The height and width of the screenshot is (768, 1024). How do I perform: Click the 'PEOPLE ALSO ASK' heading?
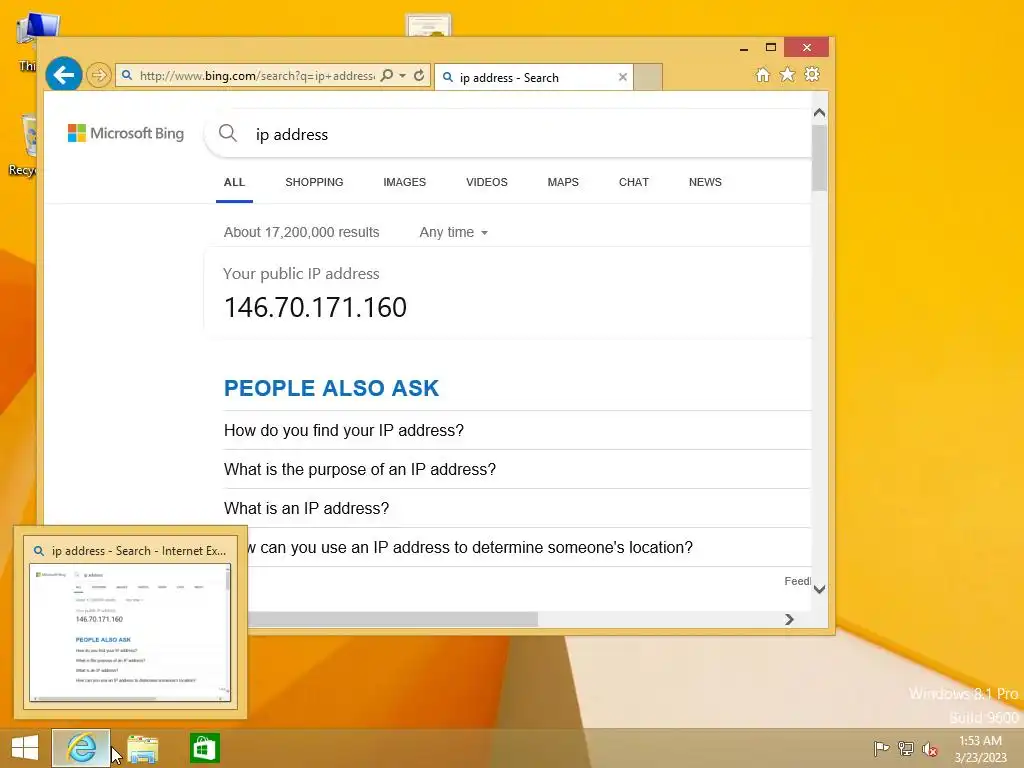[x=331, y=388]
